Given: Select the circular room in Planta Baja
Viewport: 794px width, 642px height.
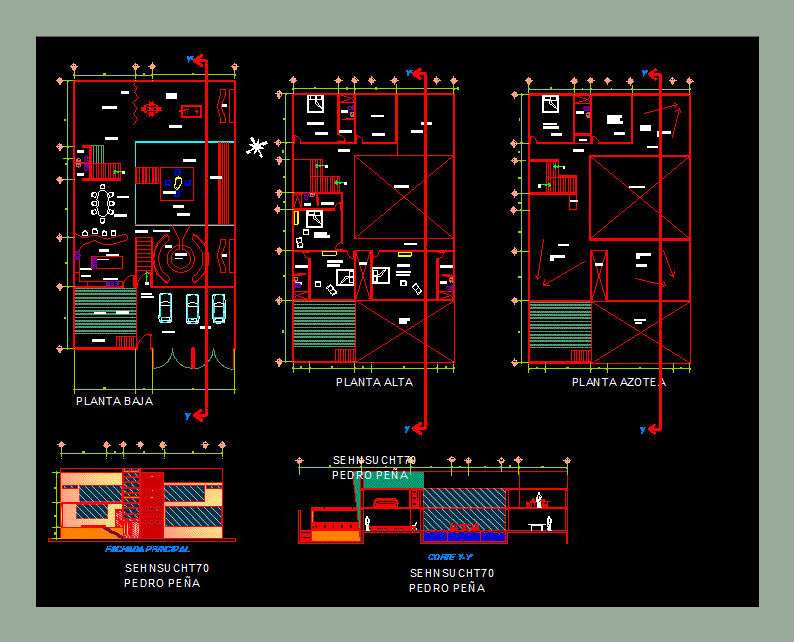Looking at the screenshot, I should point(179,257).
